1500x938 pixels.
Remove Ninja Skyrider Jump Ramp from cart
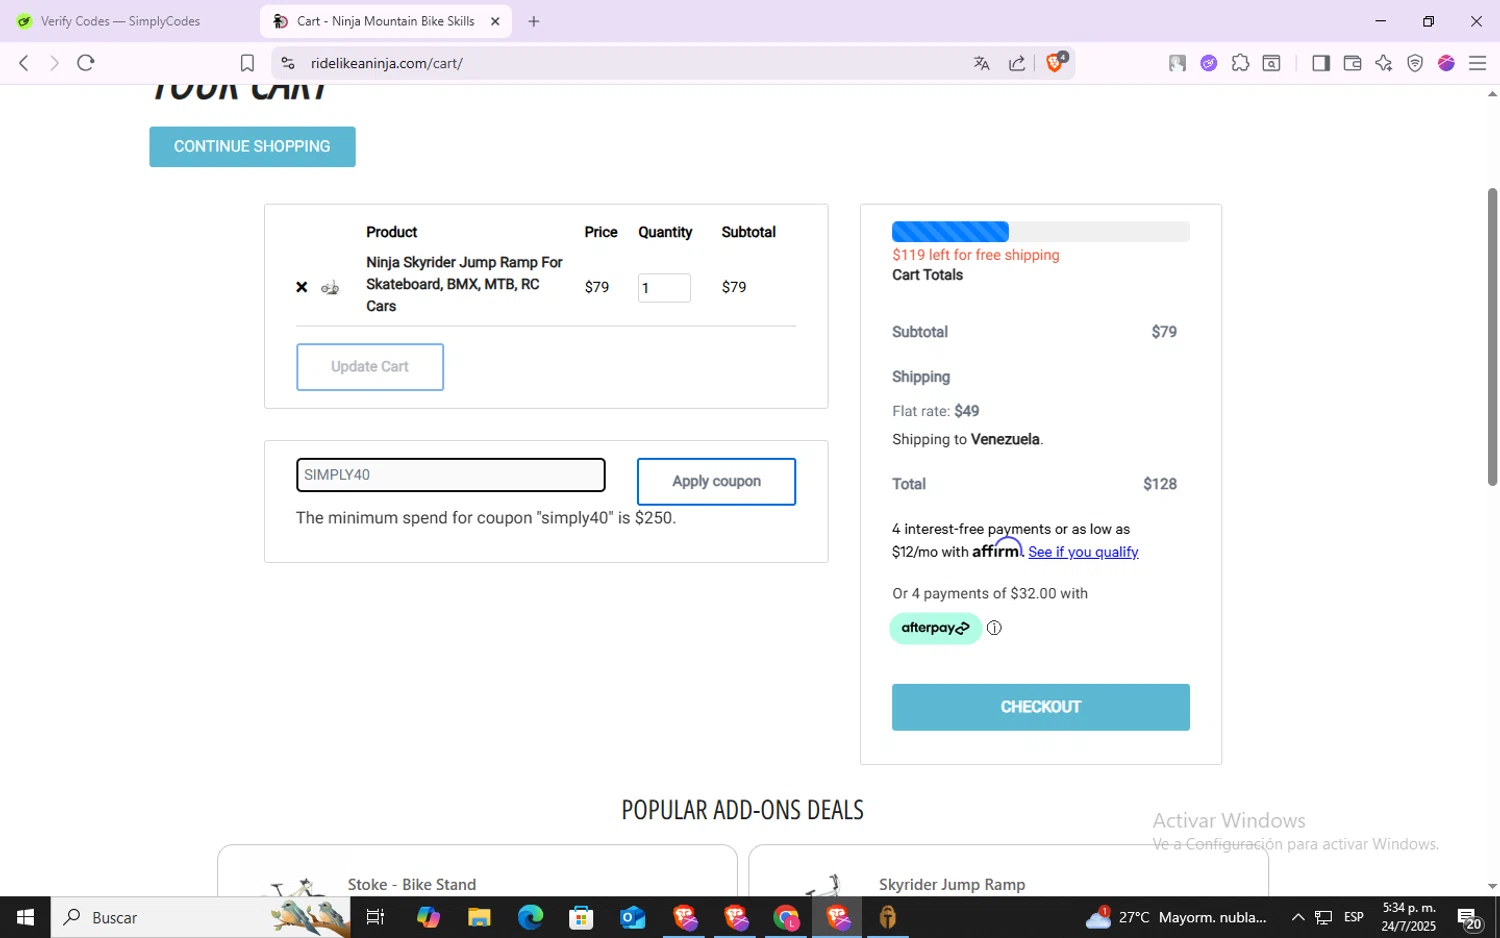pos(301,287)
